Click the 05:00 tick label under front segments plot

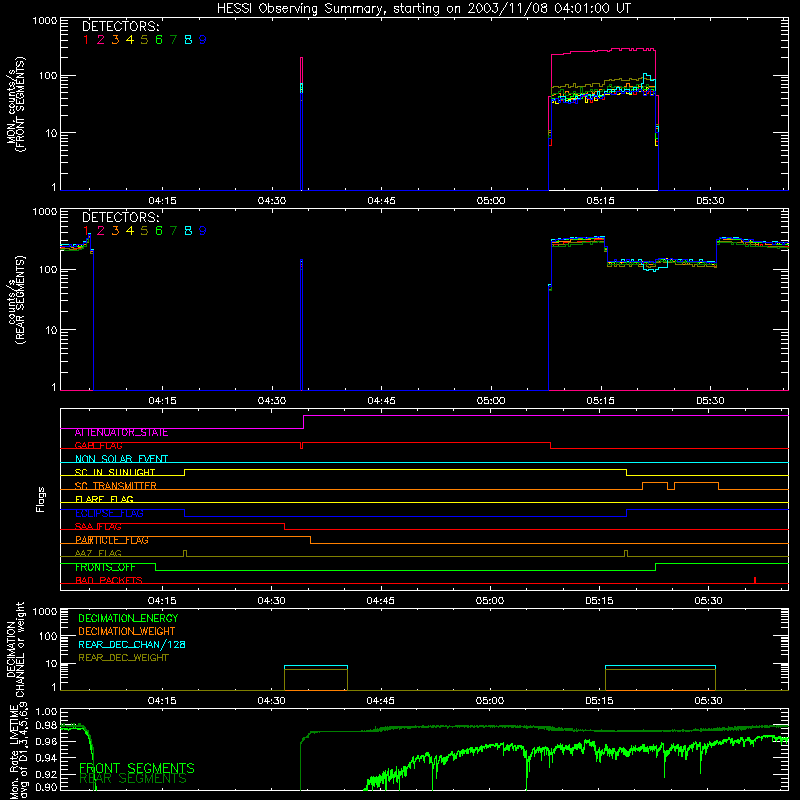click(491, 201)
